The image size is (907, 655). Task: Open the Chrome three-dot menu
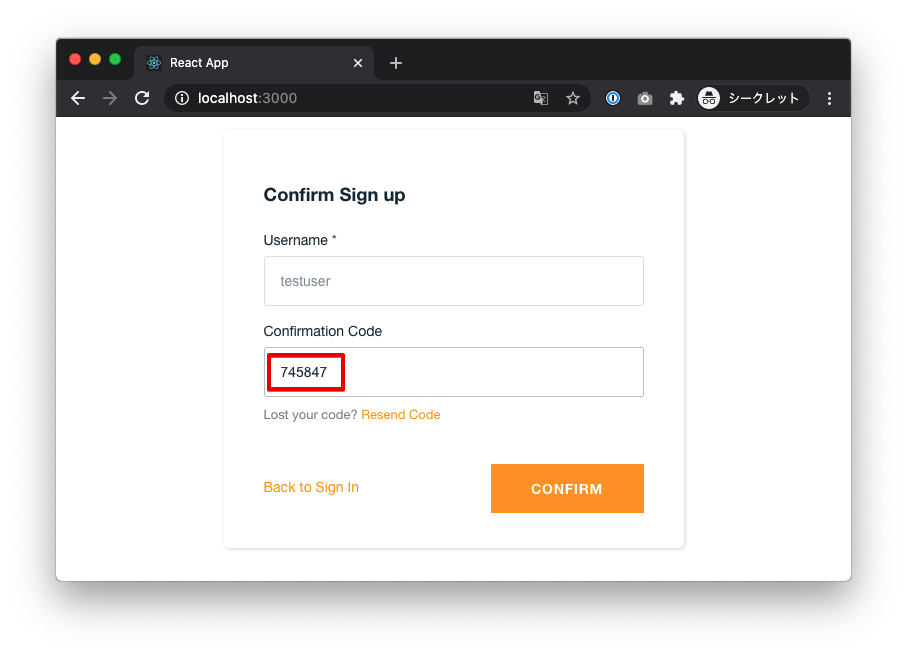829,98
